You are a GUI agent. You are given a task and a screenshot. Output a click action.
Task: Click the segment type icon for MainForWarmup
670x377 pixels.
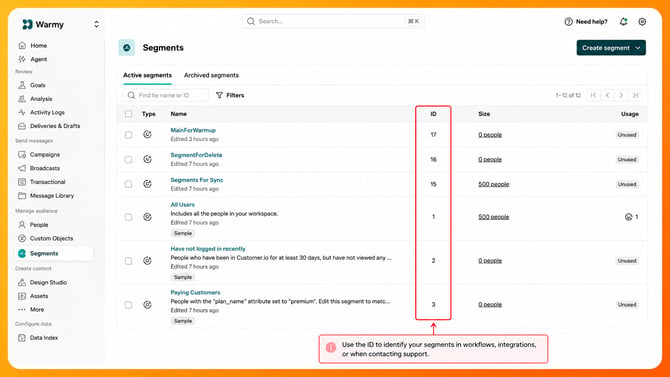pos(147,134)
